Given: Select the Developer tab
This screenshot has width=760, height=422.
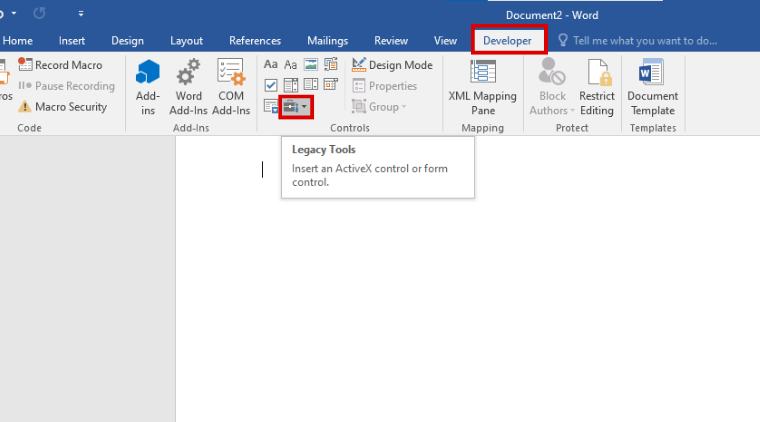Looking at the screenshot, I should (507, 41).
